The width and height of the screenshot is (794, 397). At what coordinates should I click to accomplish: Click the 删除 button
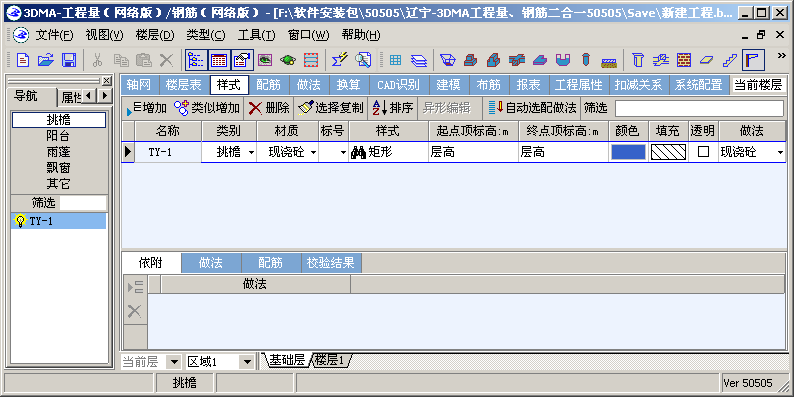click(x=269, y=108)
